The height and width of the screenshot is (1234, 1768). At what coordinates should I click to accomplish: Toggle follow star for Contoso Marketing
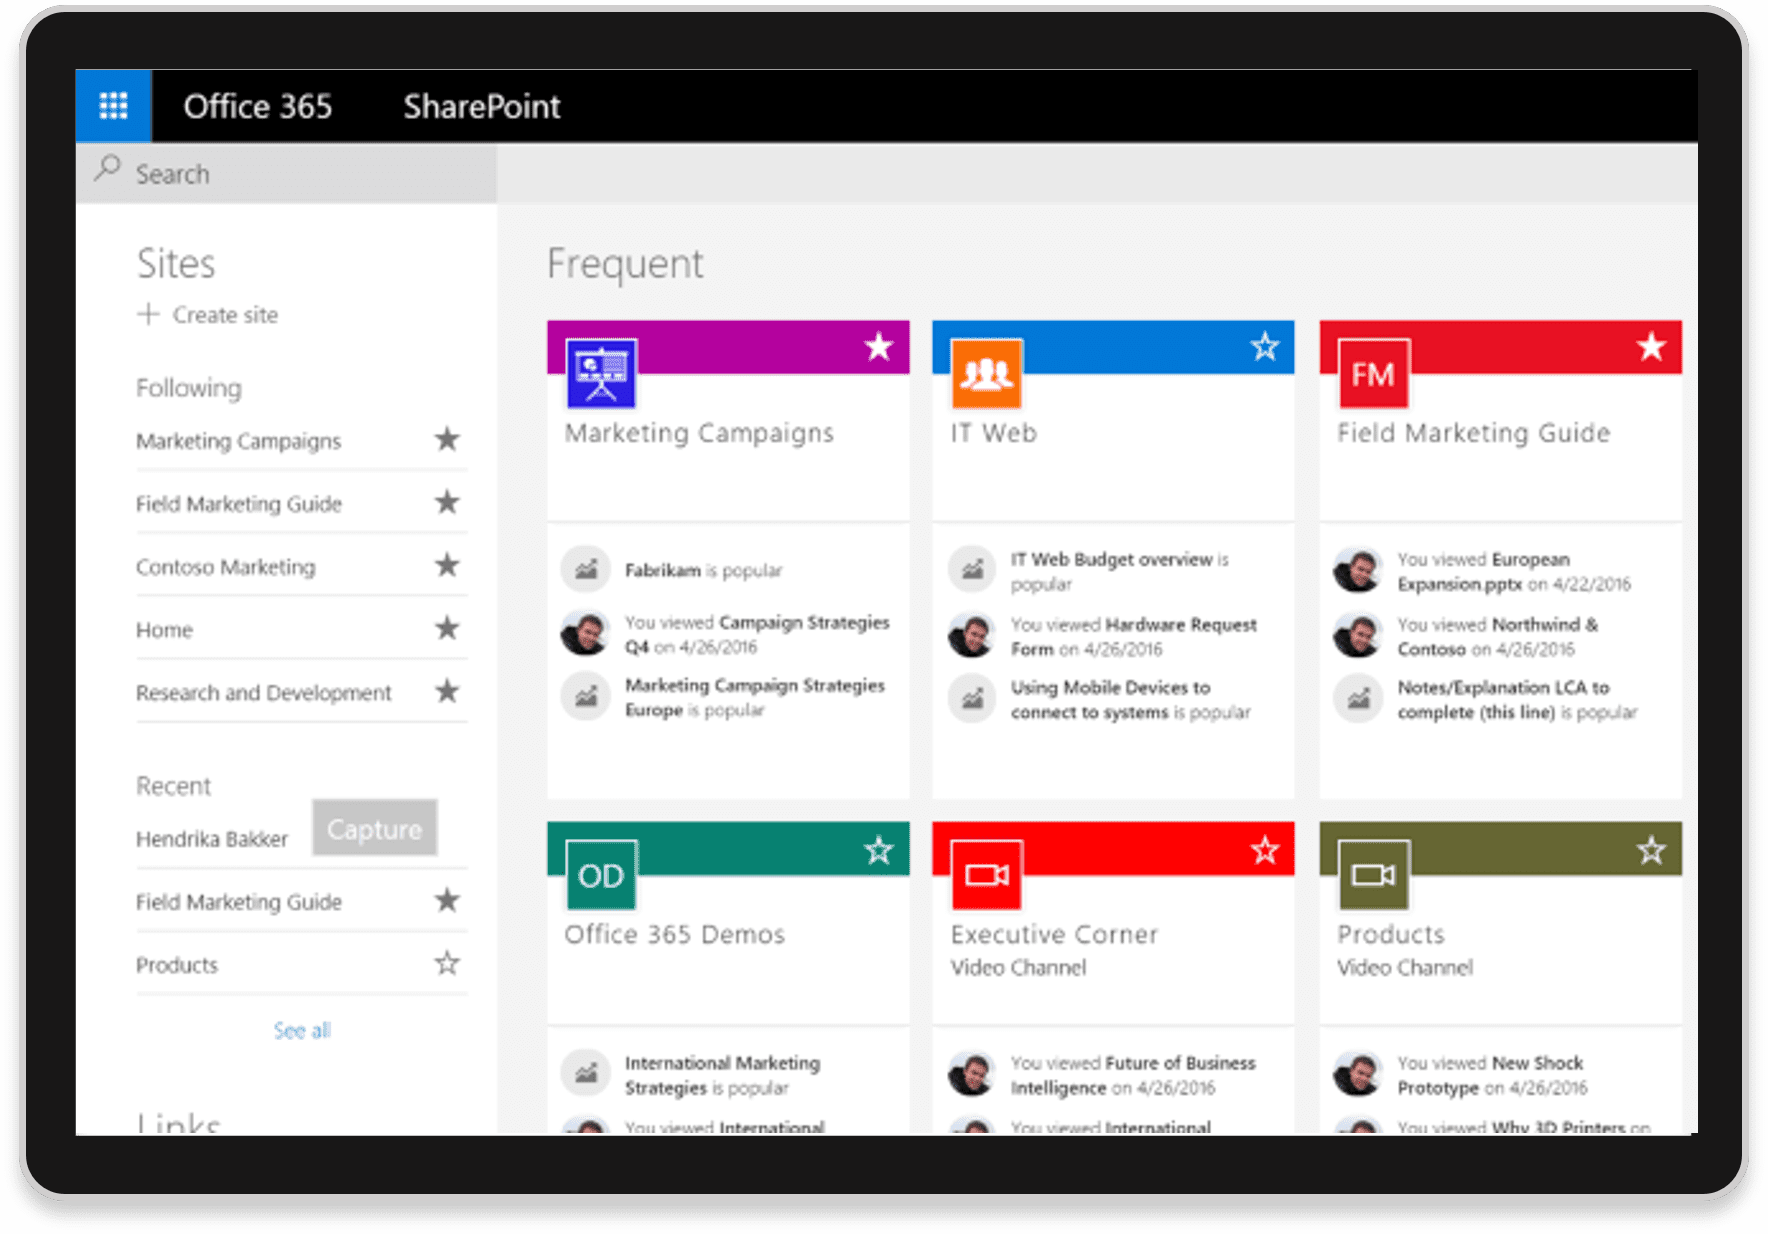pos(447,565)
